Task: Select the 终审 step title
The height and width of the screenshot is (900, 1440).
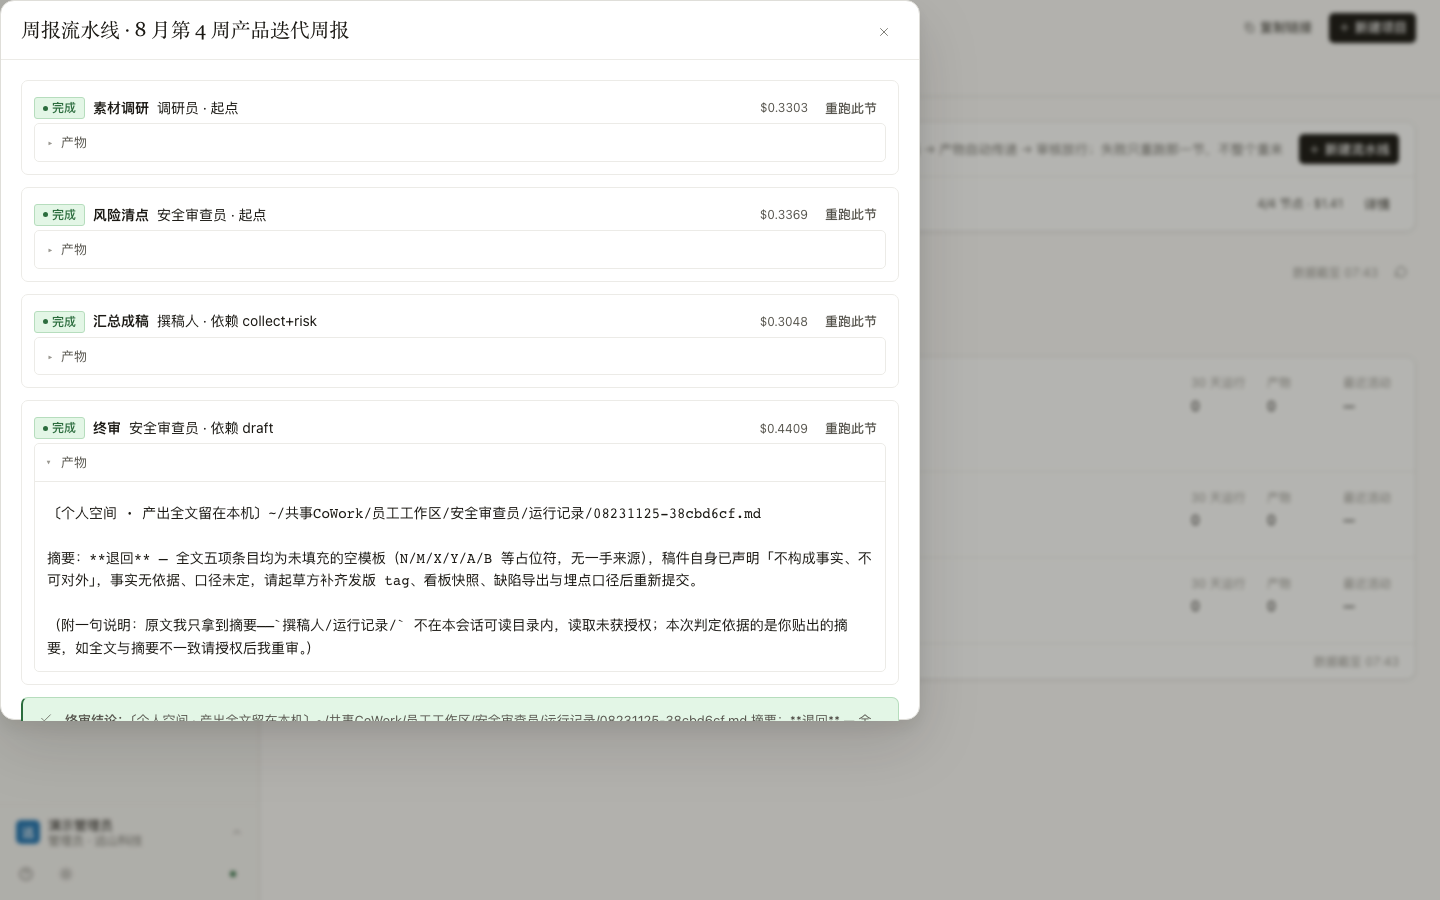Action: (x=107, y=428)
